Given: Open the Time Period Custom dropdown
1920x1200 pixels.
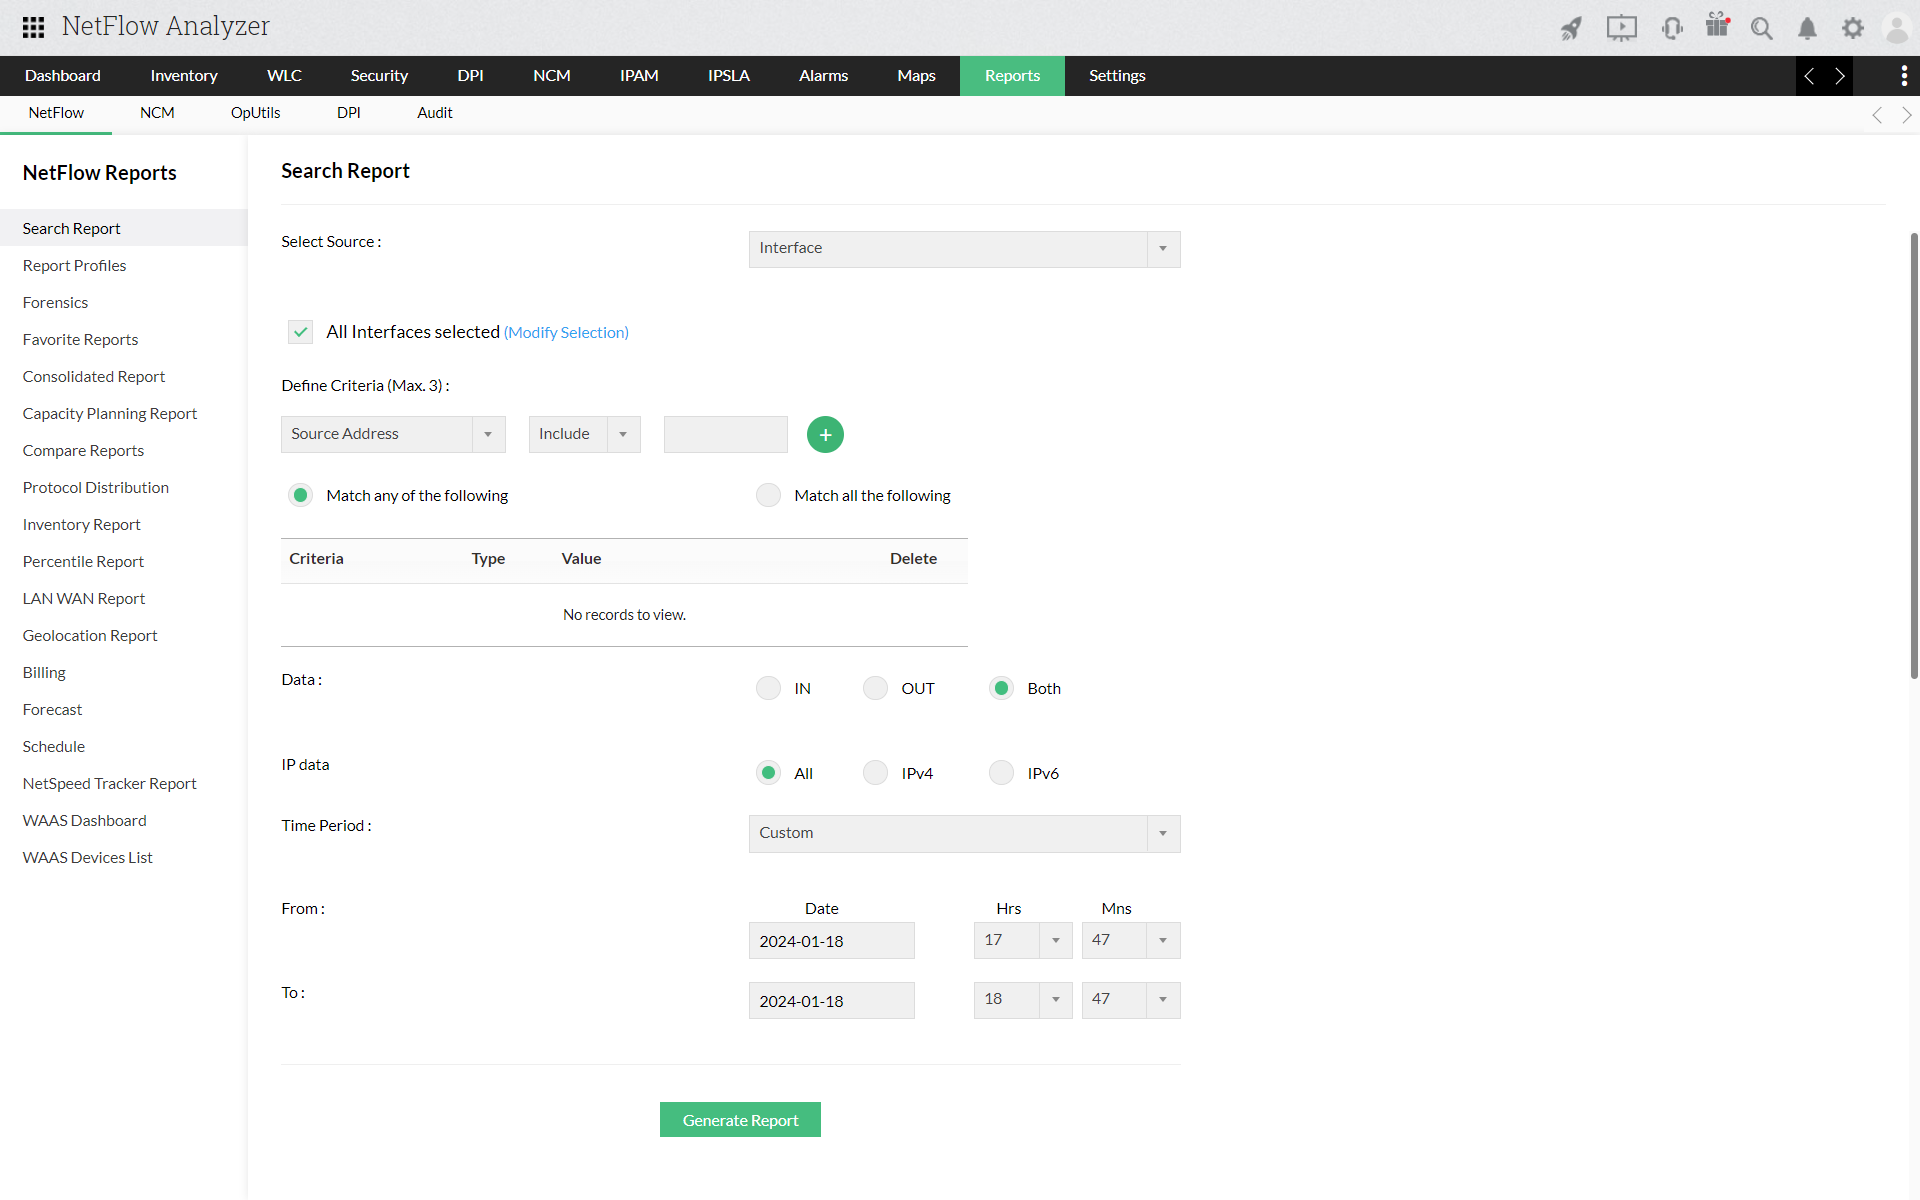Looking at the screenshot, I should click(x=964, y=834).
